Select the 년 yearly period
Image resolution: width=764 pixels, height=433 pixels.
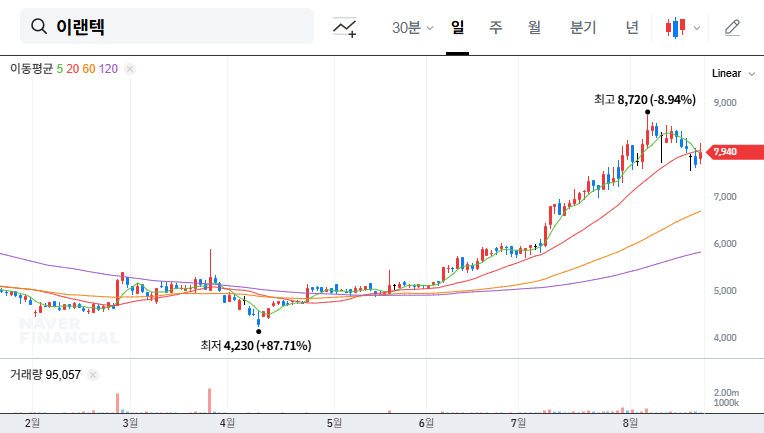click(x=631, y=27)
